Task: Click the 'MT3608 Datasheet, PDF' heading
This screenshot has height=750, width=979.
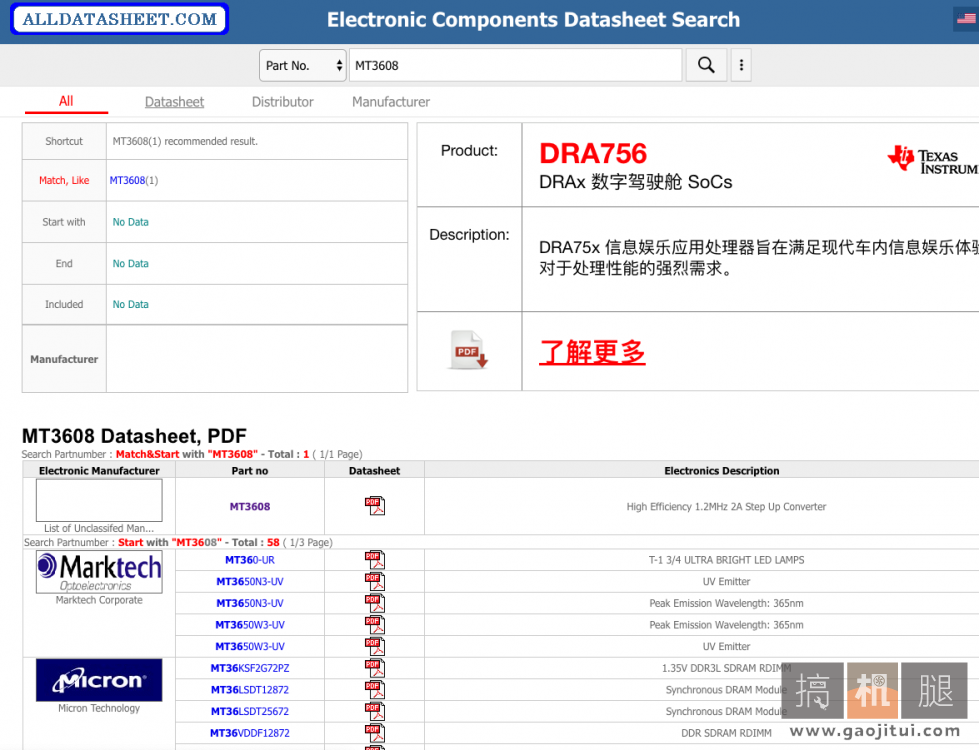Action: click(134, 435)
